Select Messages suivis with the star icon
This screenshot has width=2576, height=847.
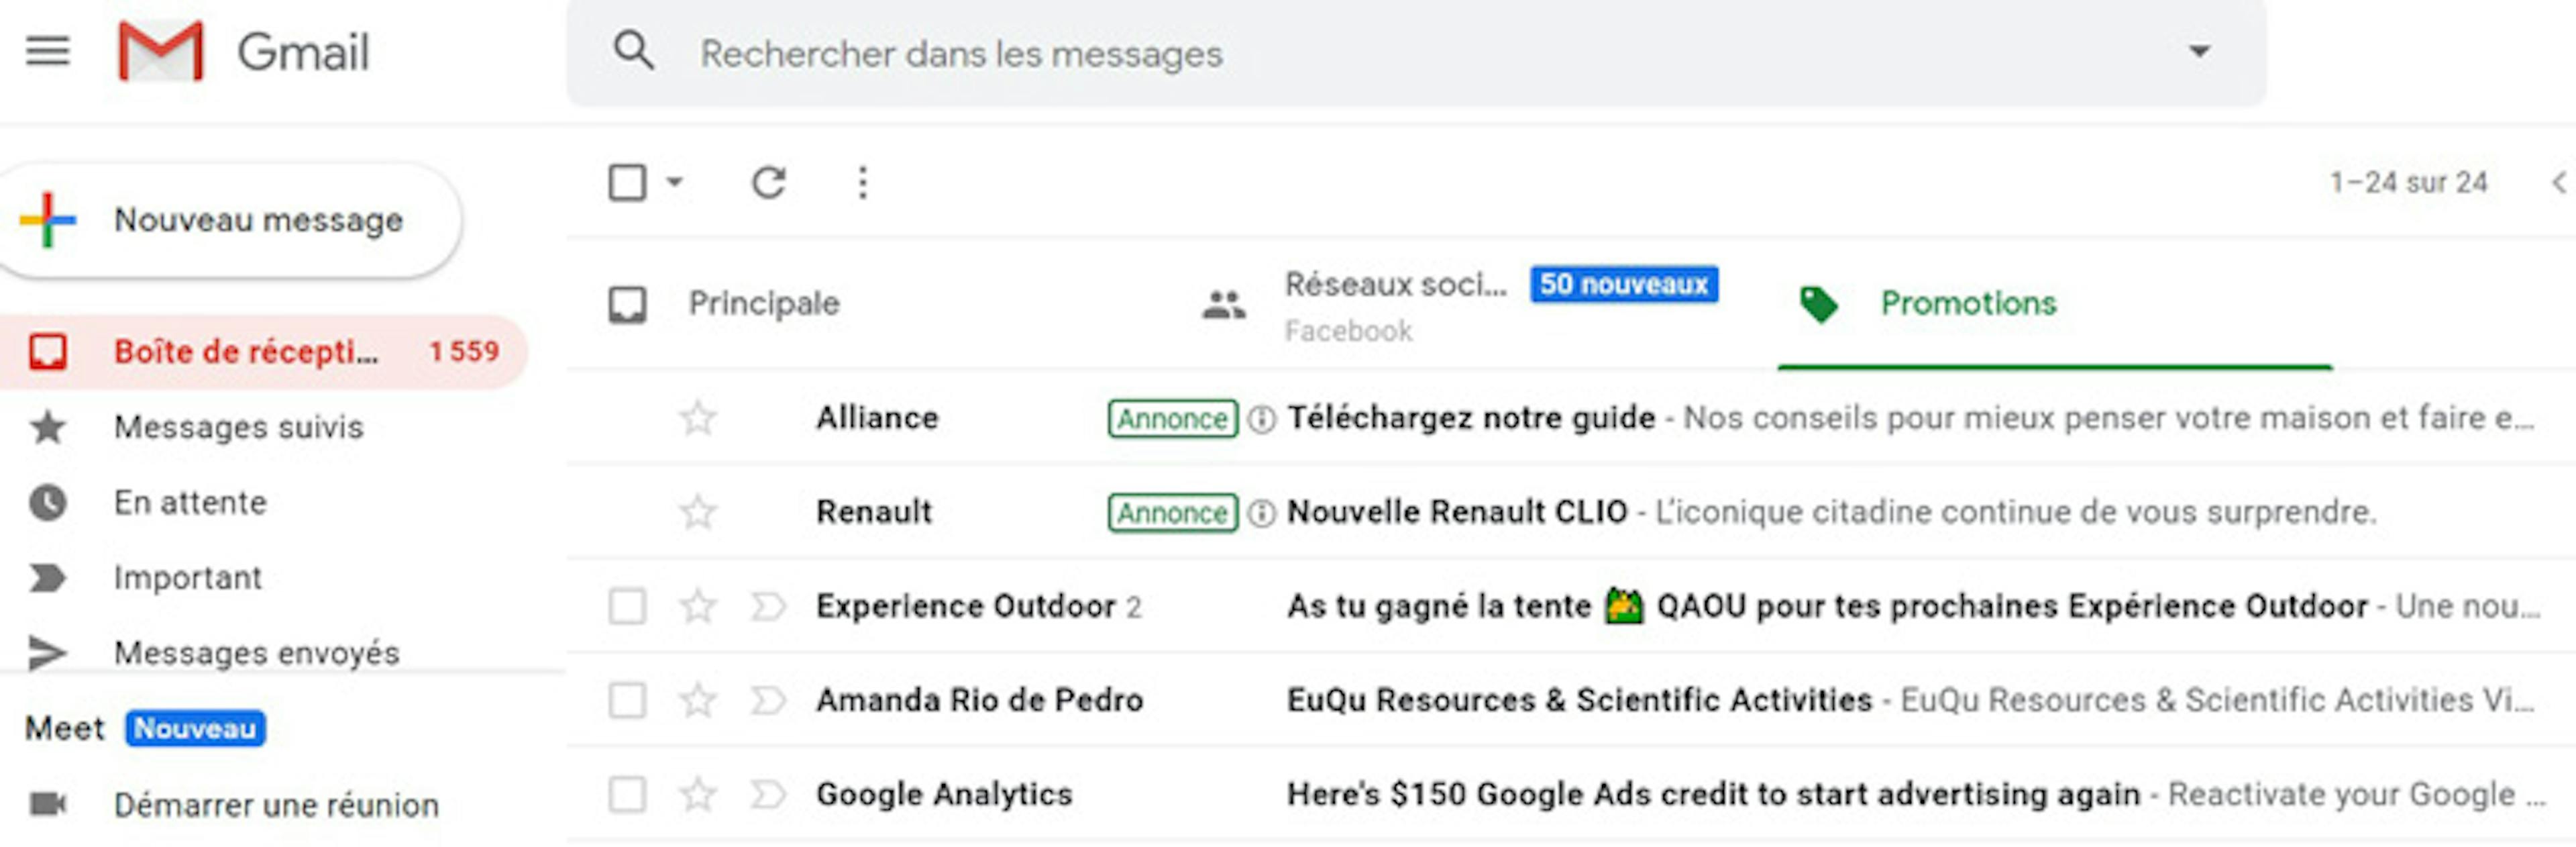(x=48, y=427)
